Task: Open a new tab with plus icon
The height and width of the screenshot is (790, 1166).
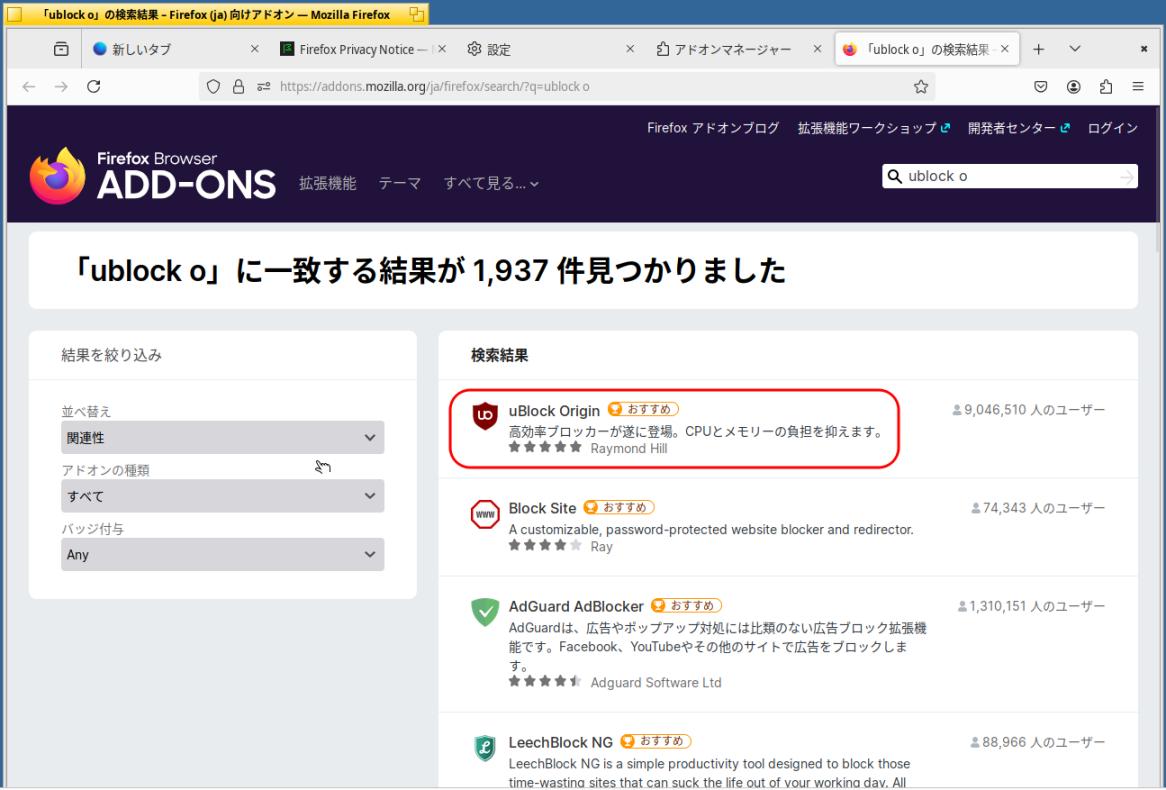Action: tap(1039, 49)
